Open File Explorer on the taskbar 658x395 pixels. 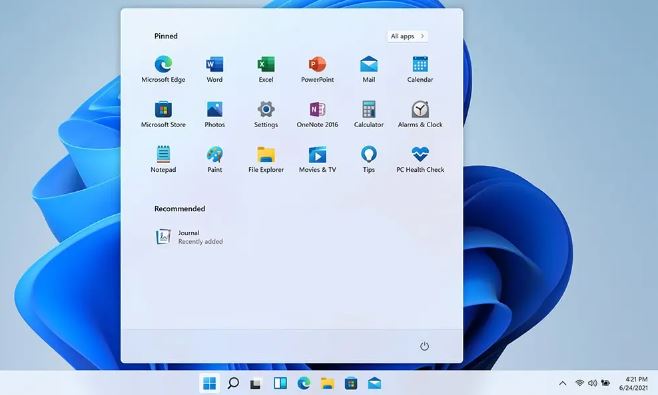(327, 383)
